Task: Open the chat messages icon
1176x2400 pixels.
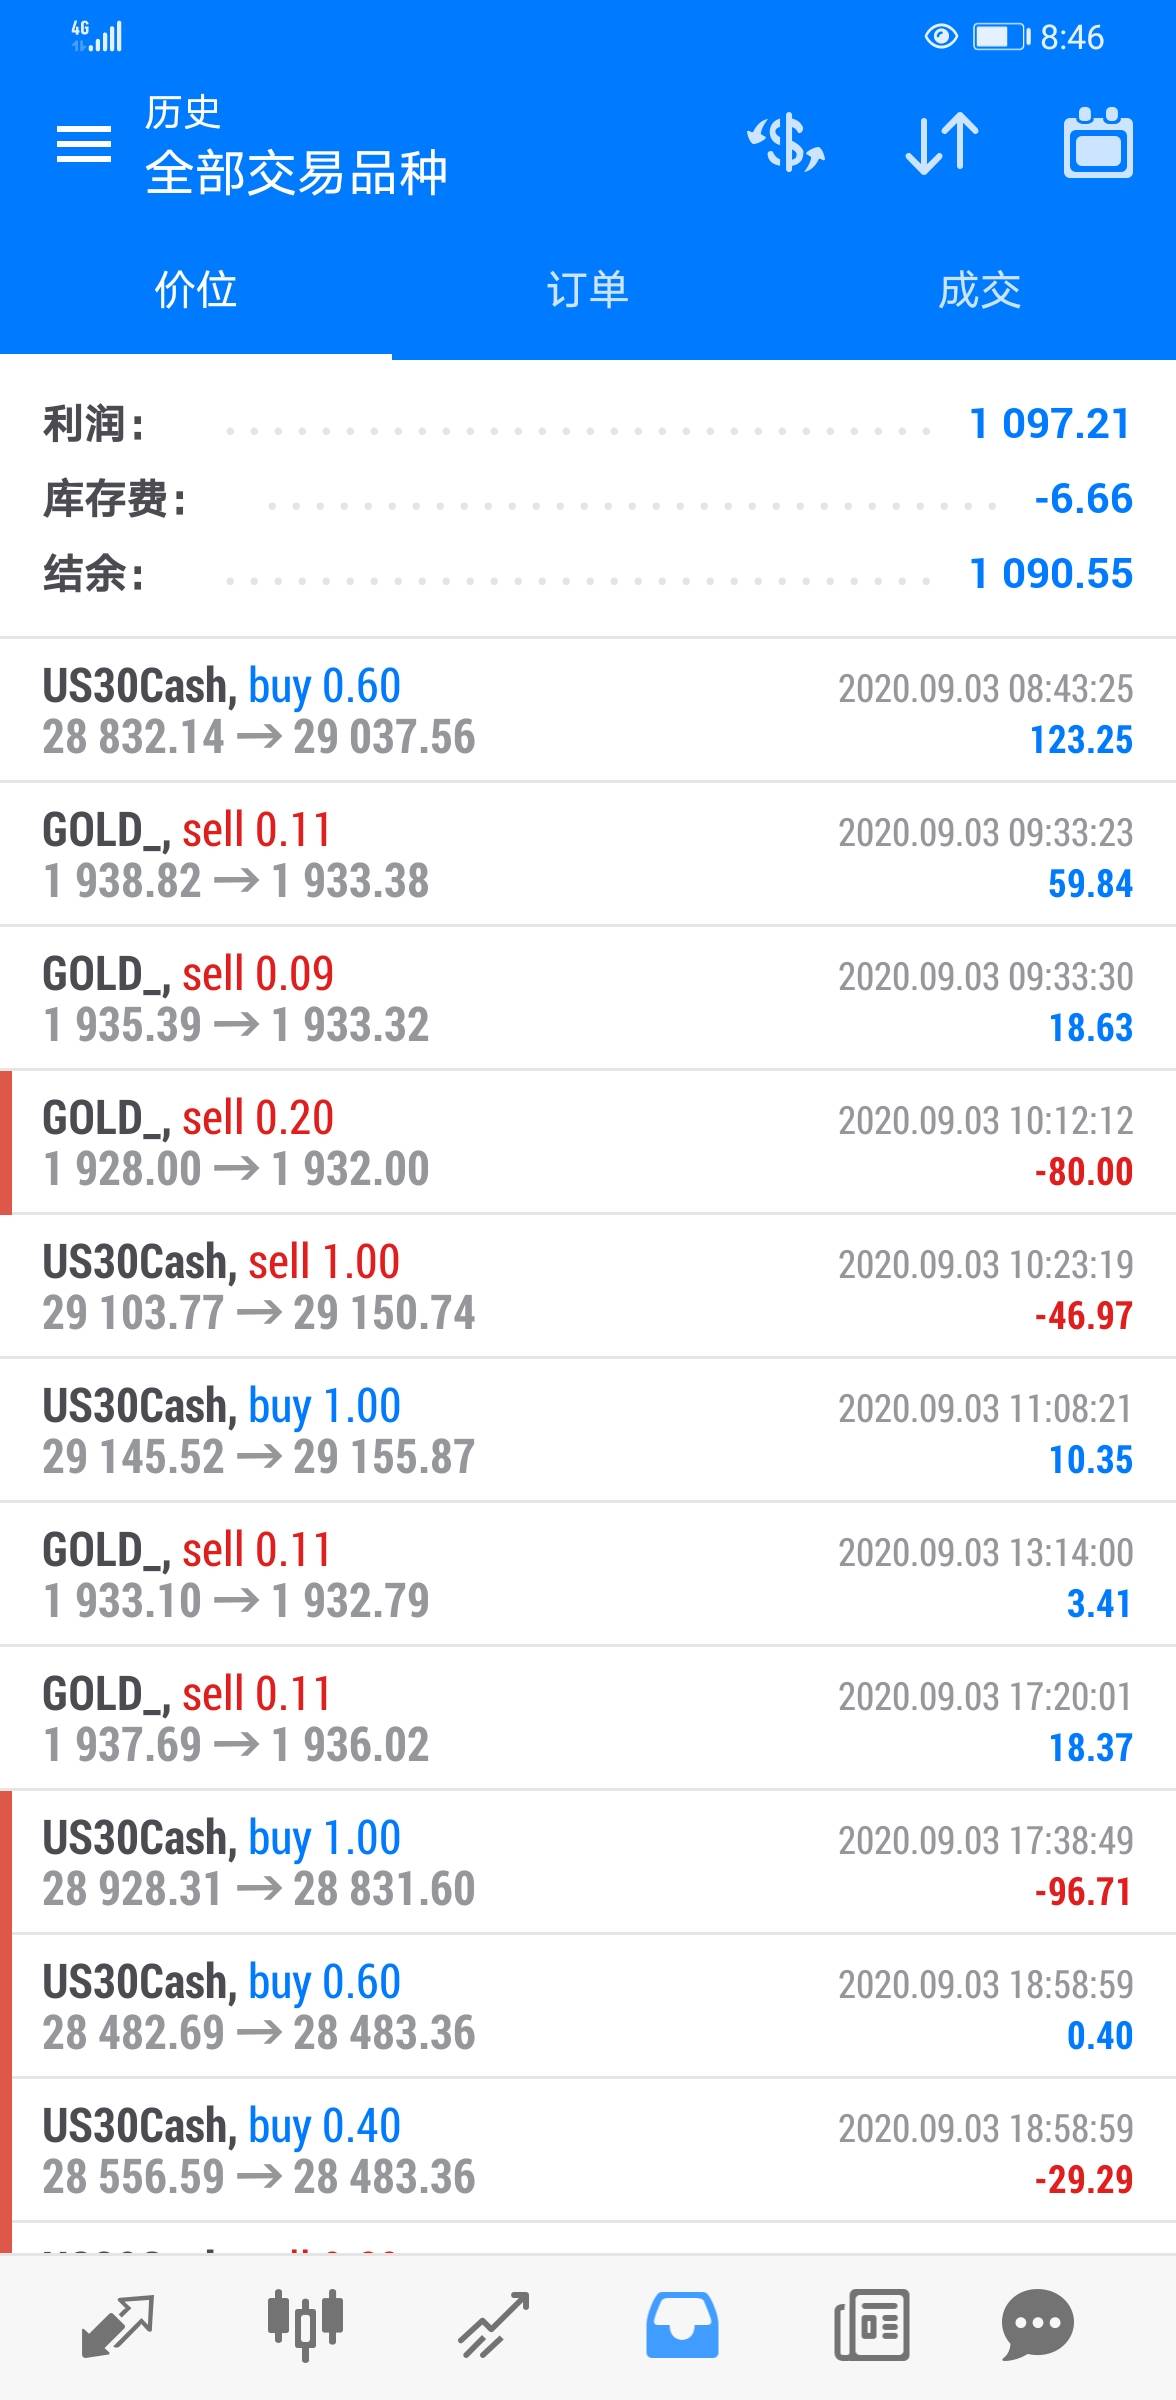Action: [x=1037, y=2324]
